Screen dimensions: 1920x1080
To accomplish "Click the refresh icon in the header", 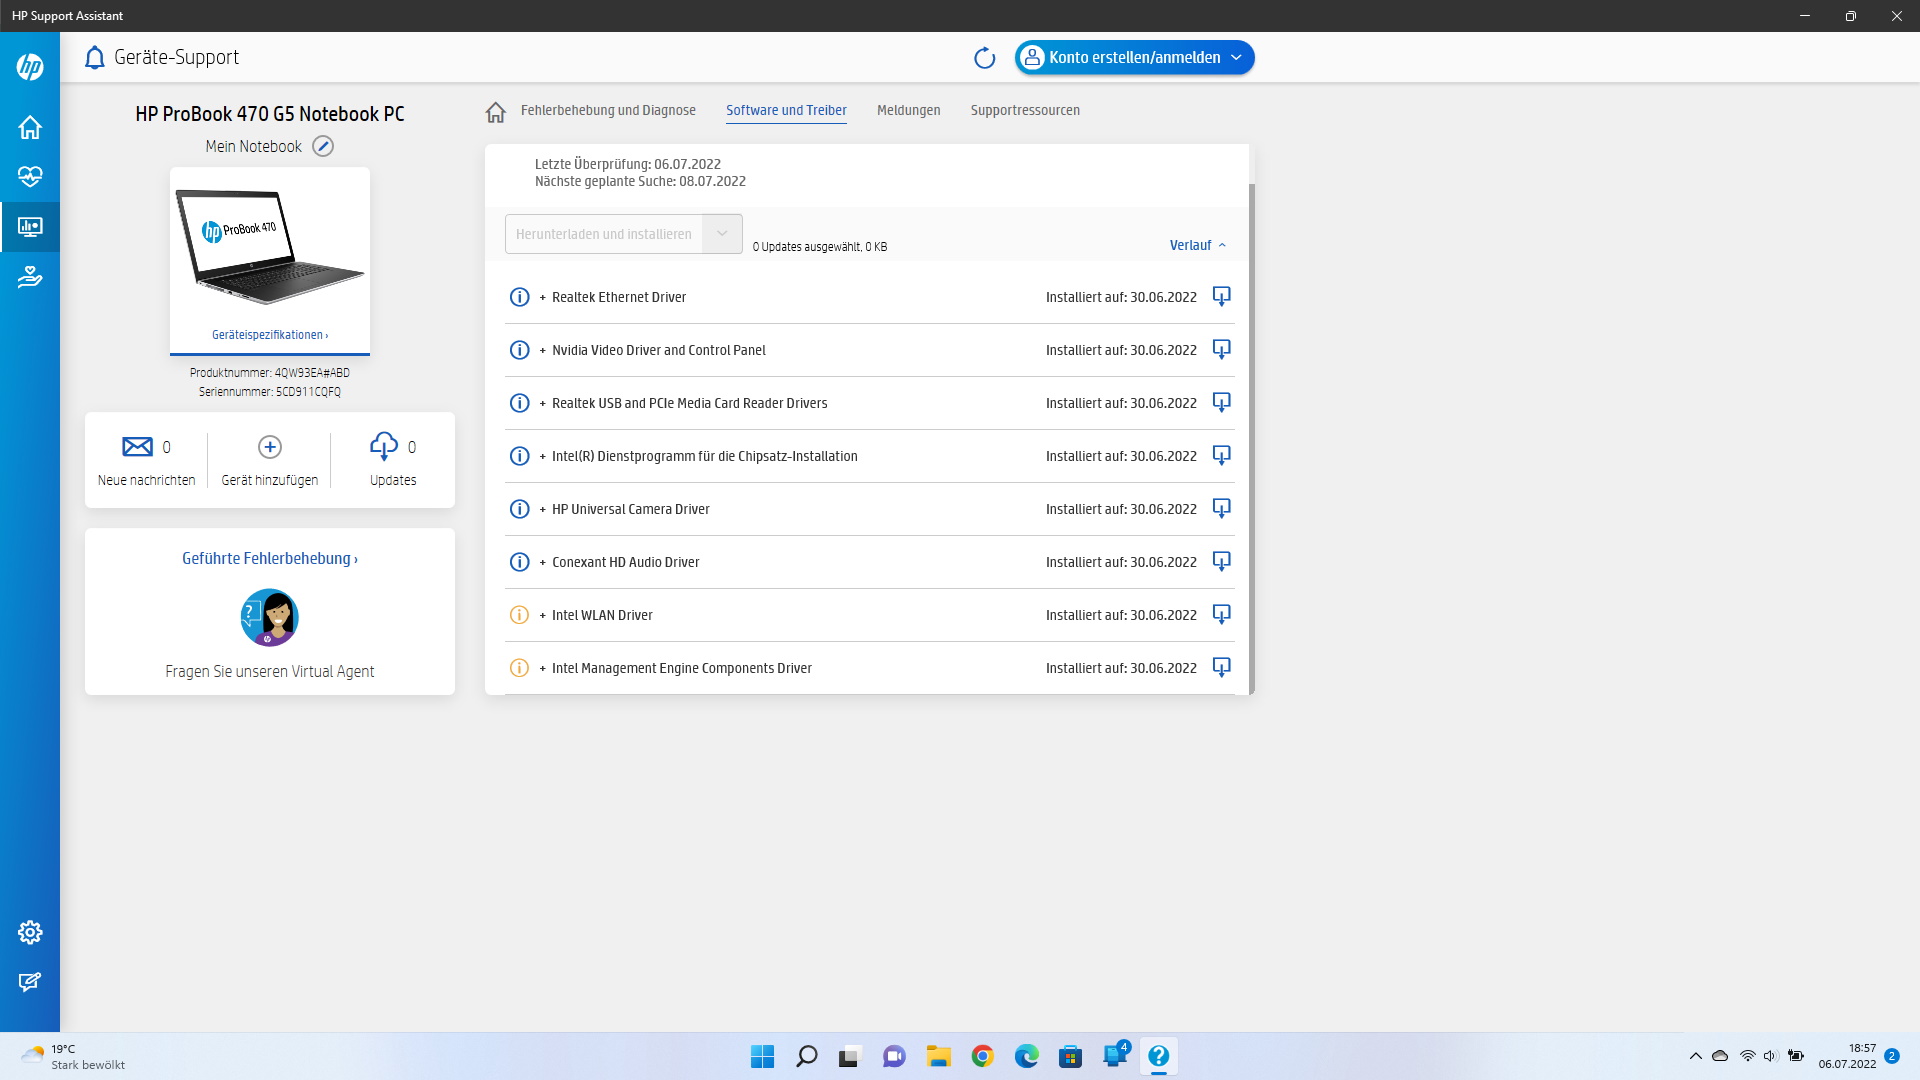I will (x=984, y=58).
